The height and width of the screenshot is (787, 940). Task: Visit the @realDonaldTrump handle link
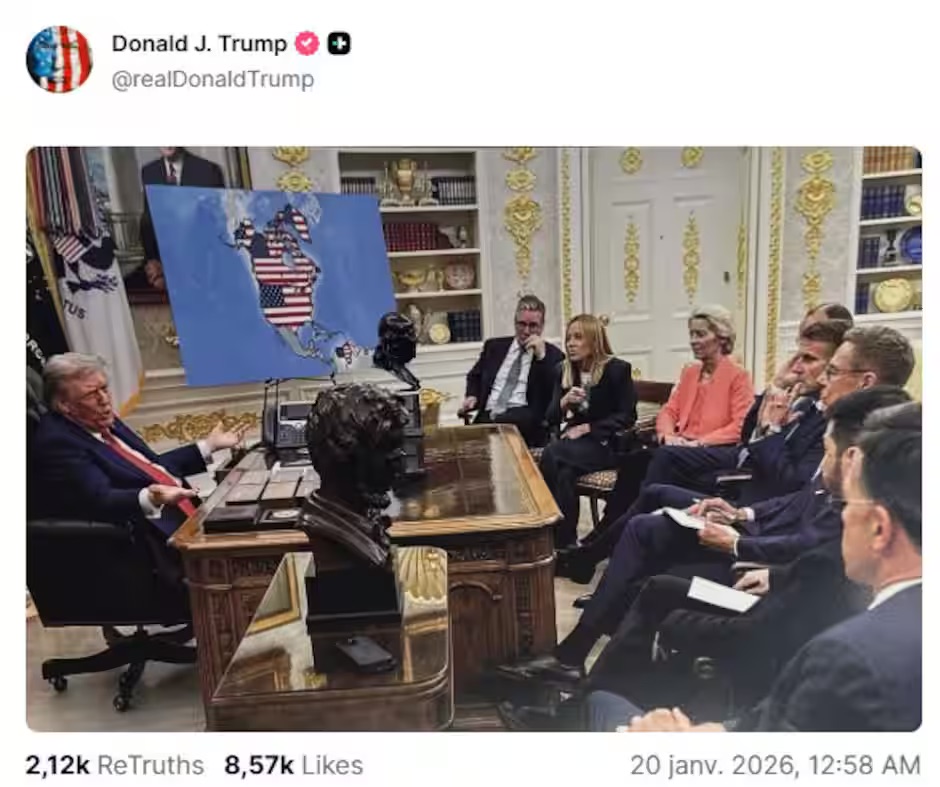click(x=213, y=79)
